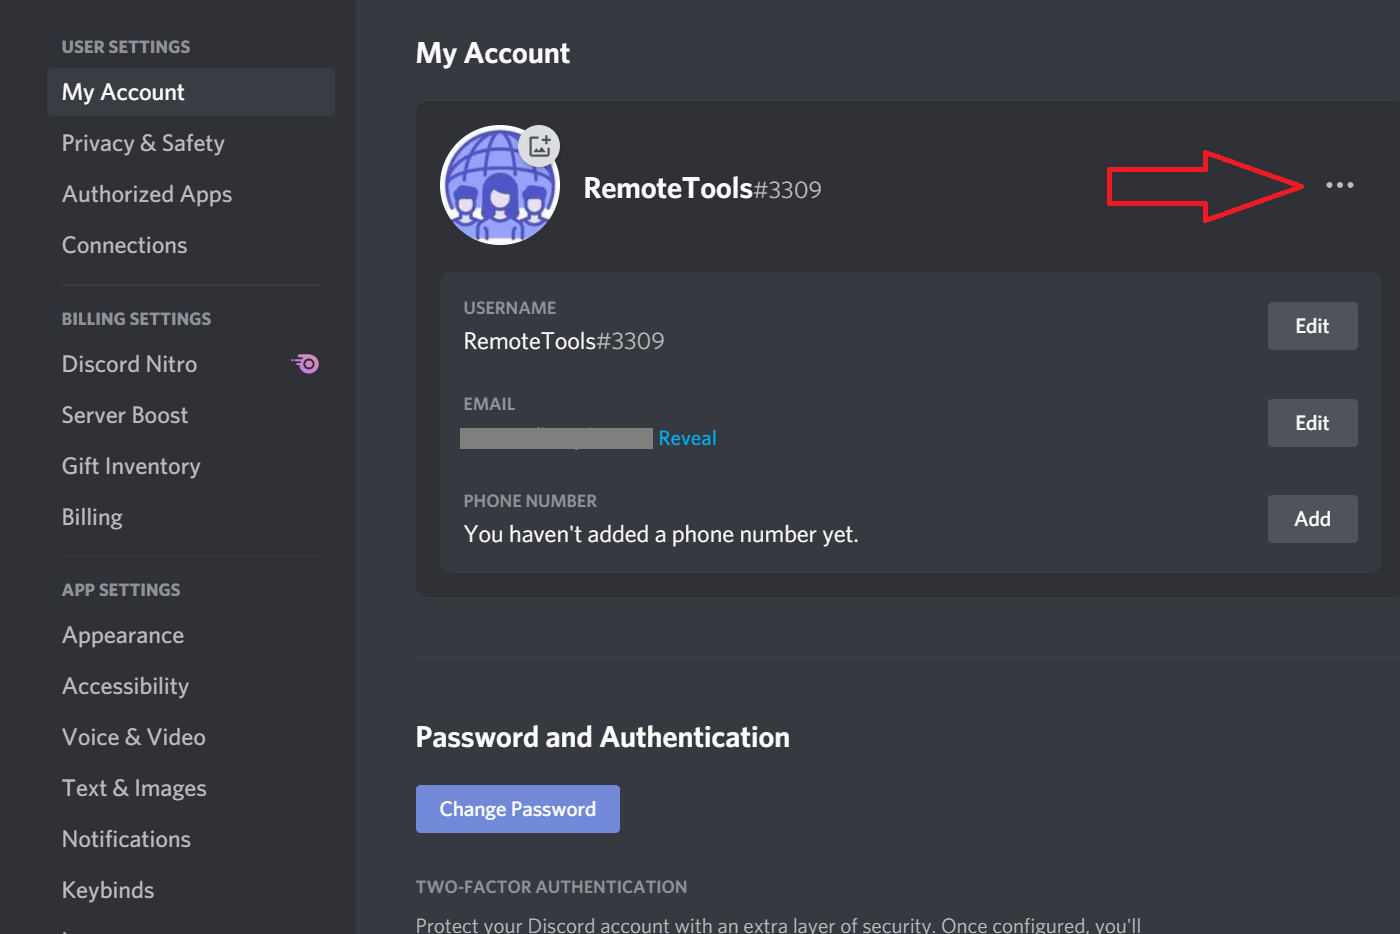The image size is (1400, 934).
Task: Open the three-dot account options menu
Action: pyautogui.click(x=1340, y=184)
